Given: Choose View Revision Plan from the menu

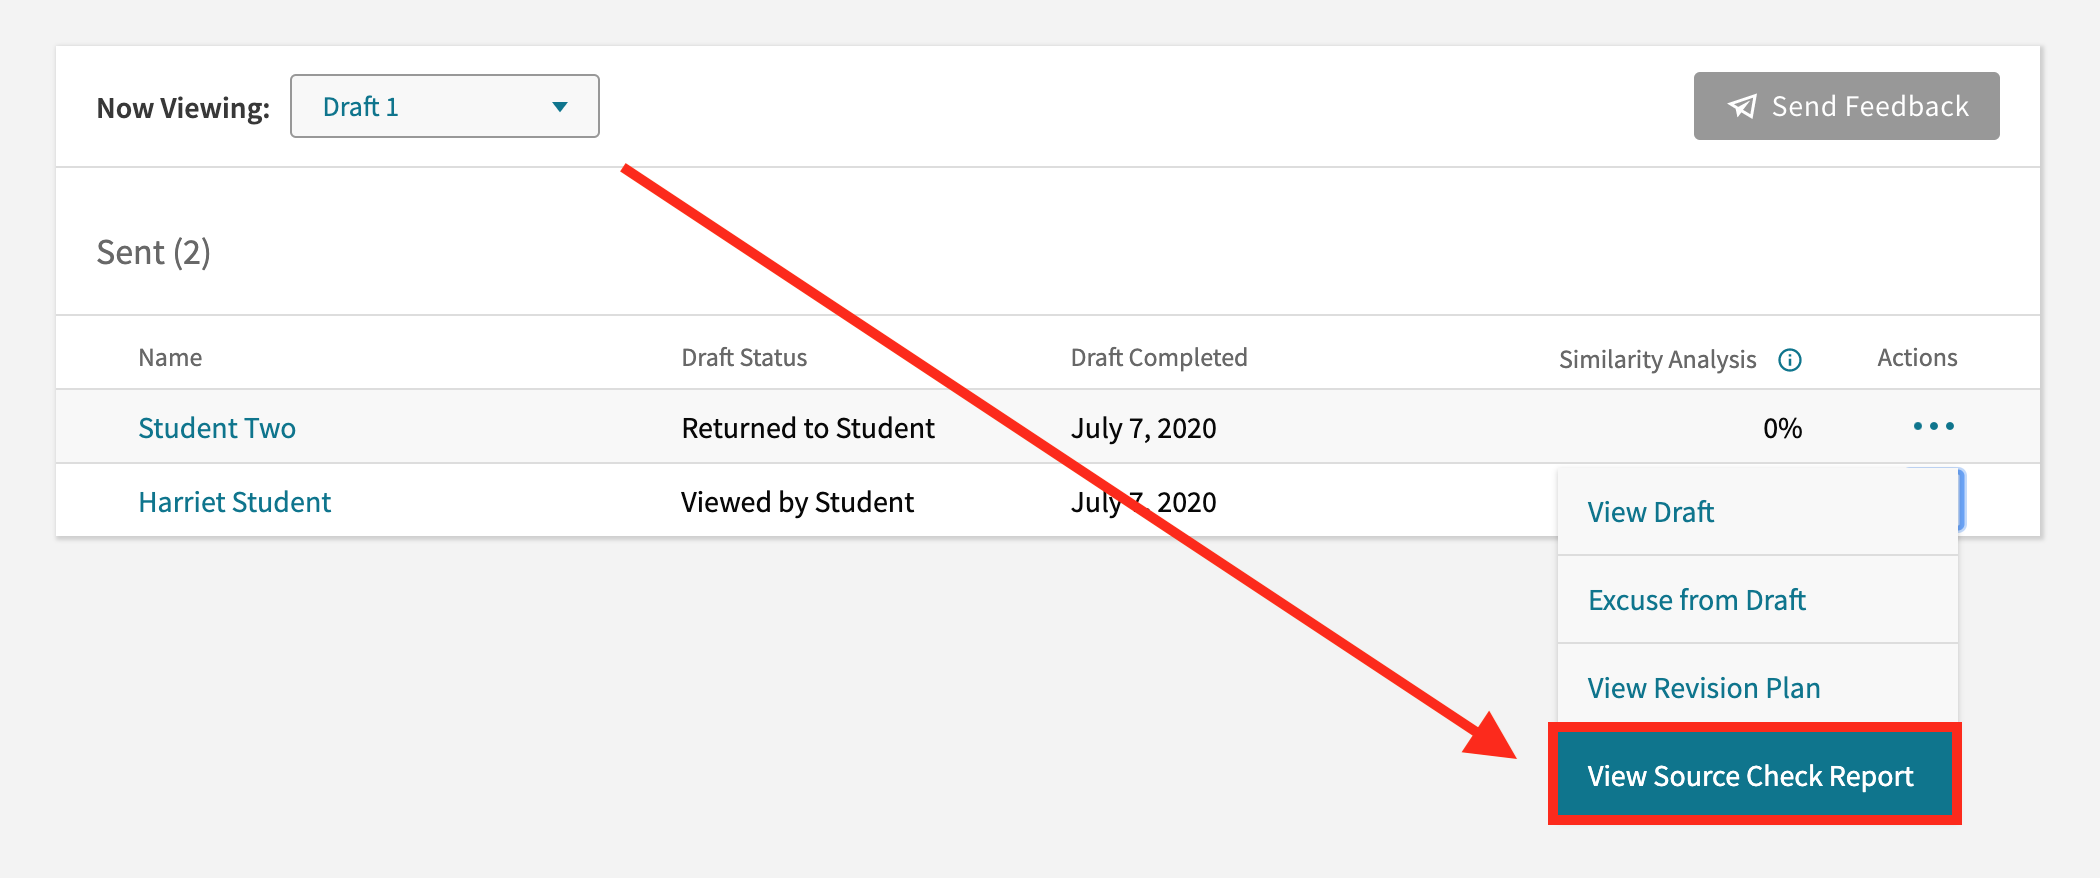Looking at the screenshot, I should pyautogui.click(x=1704, y=687).
